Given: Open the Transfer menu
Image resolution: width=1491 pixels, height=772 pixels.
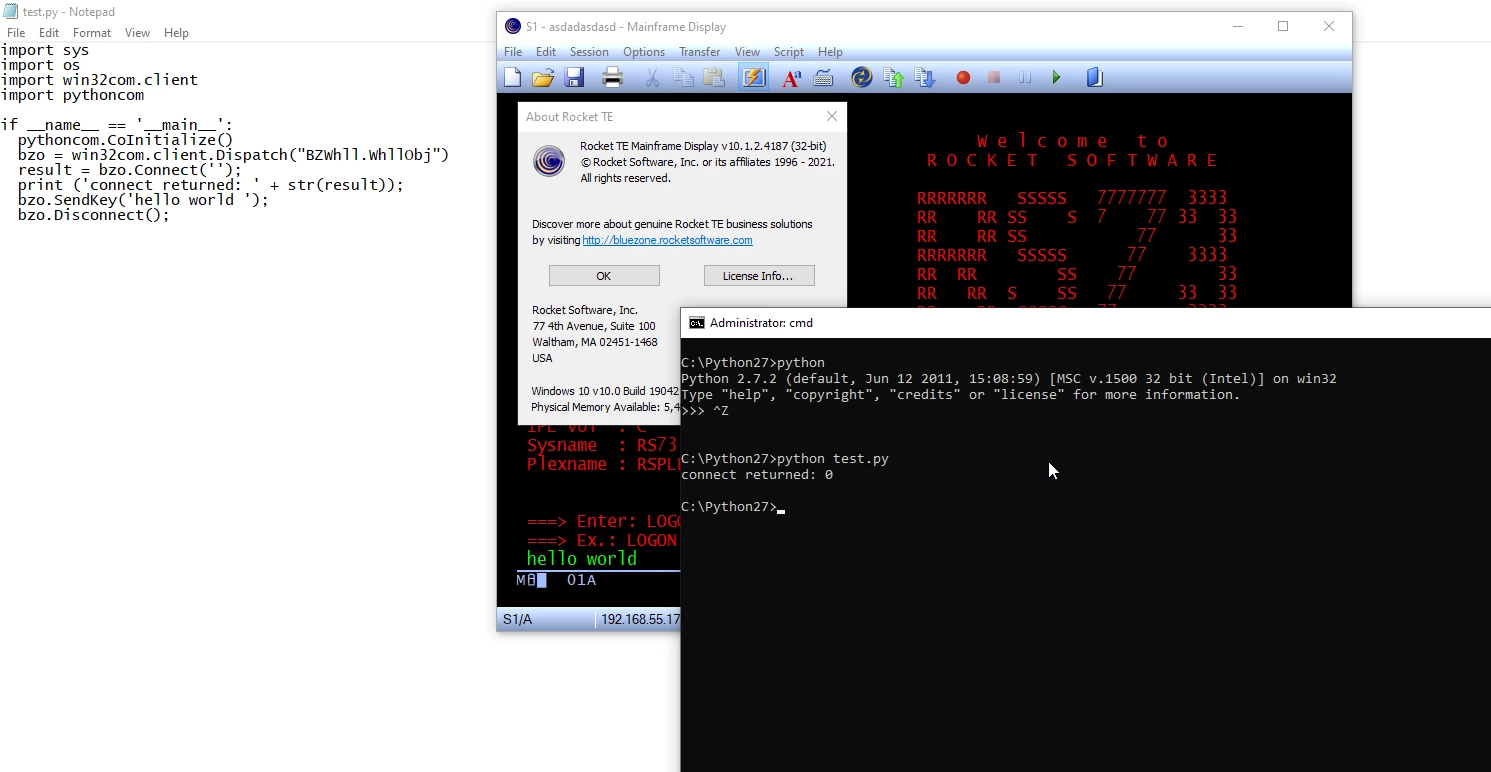Looking at the screenshot, I should click(x=699, y=52).
